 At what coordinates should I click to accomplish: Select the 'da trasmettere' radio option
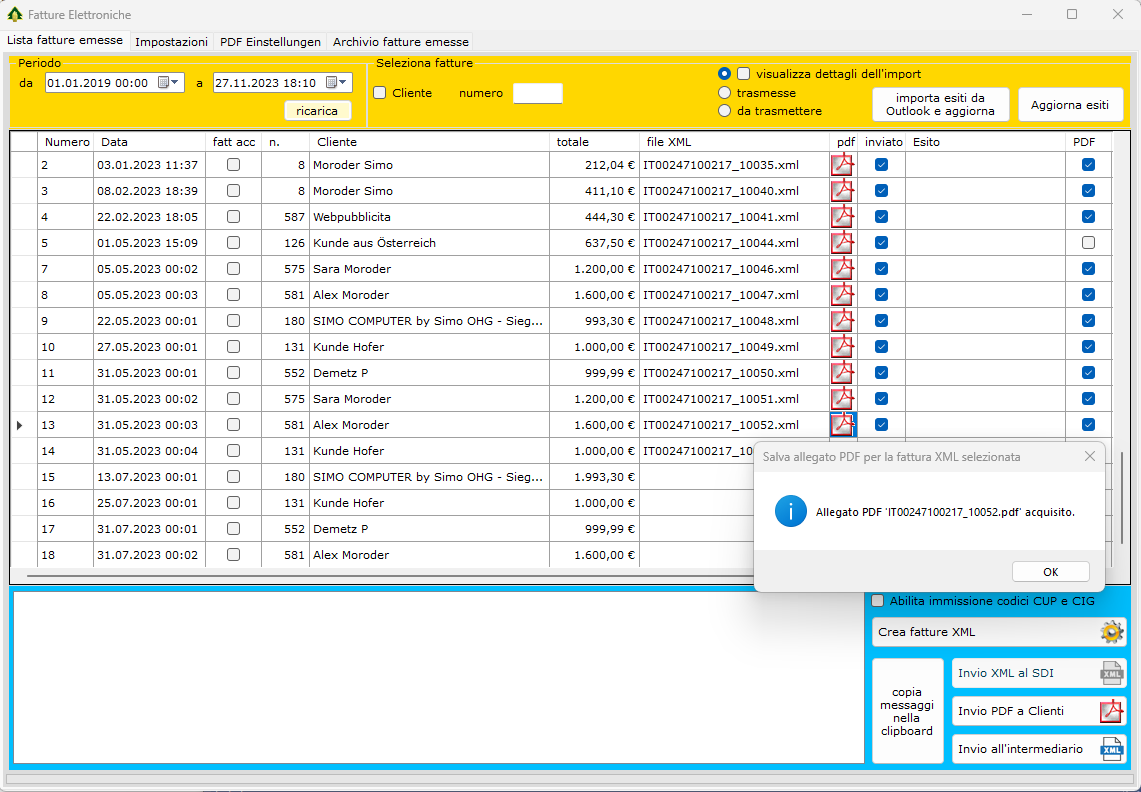click(725, 111)
